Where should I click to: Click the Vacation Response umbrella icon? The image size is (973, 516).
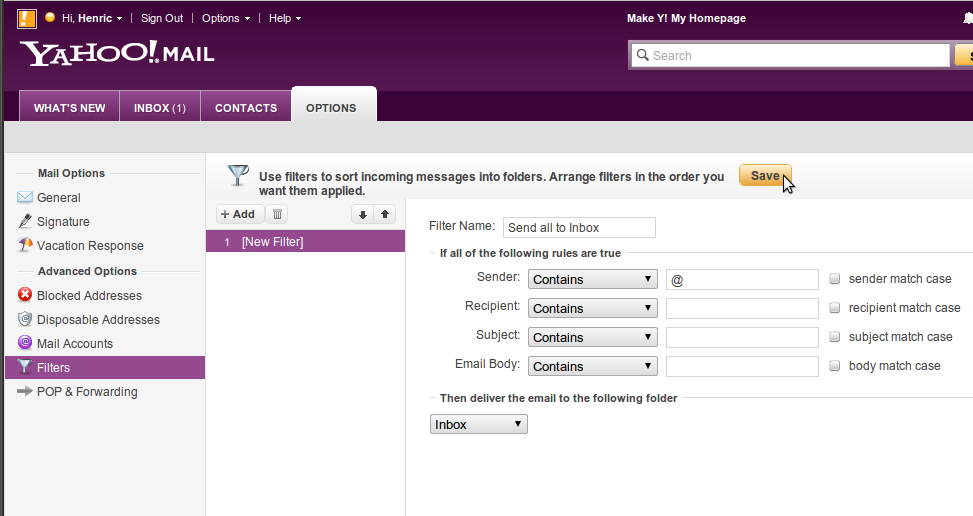click(25, 245)
